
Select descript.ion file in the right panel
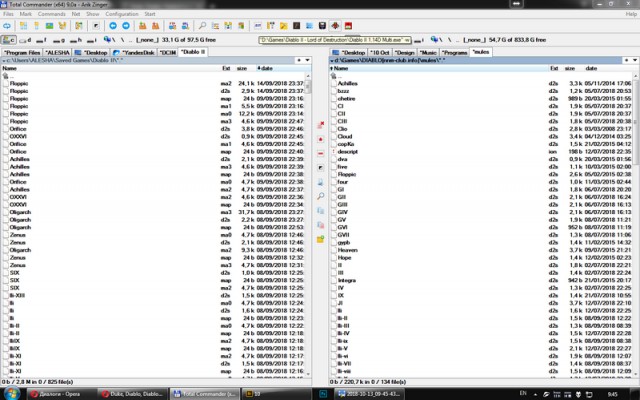pyautogui.click(x=481, y=151)
